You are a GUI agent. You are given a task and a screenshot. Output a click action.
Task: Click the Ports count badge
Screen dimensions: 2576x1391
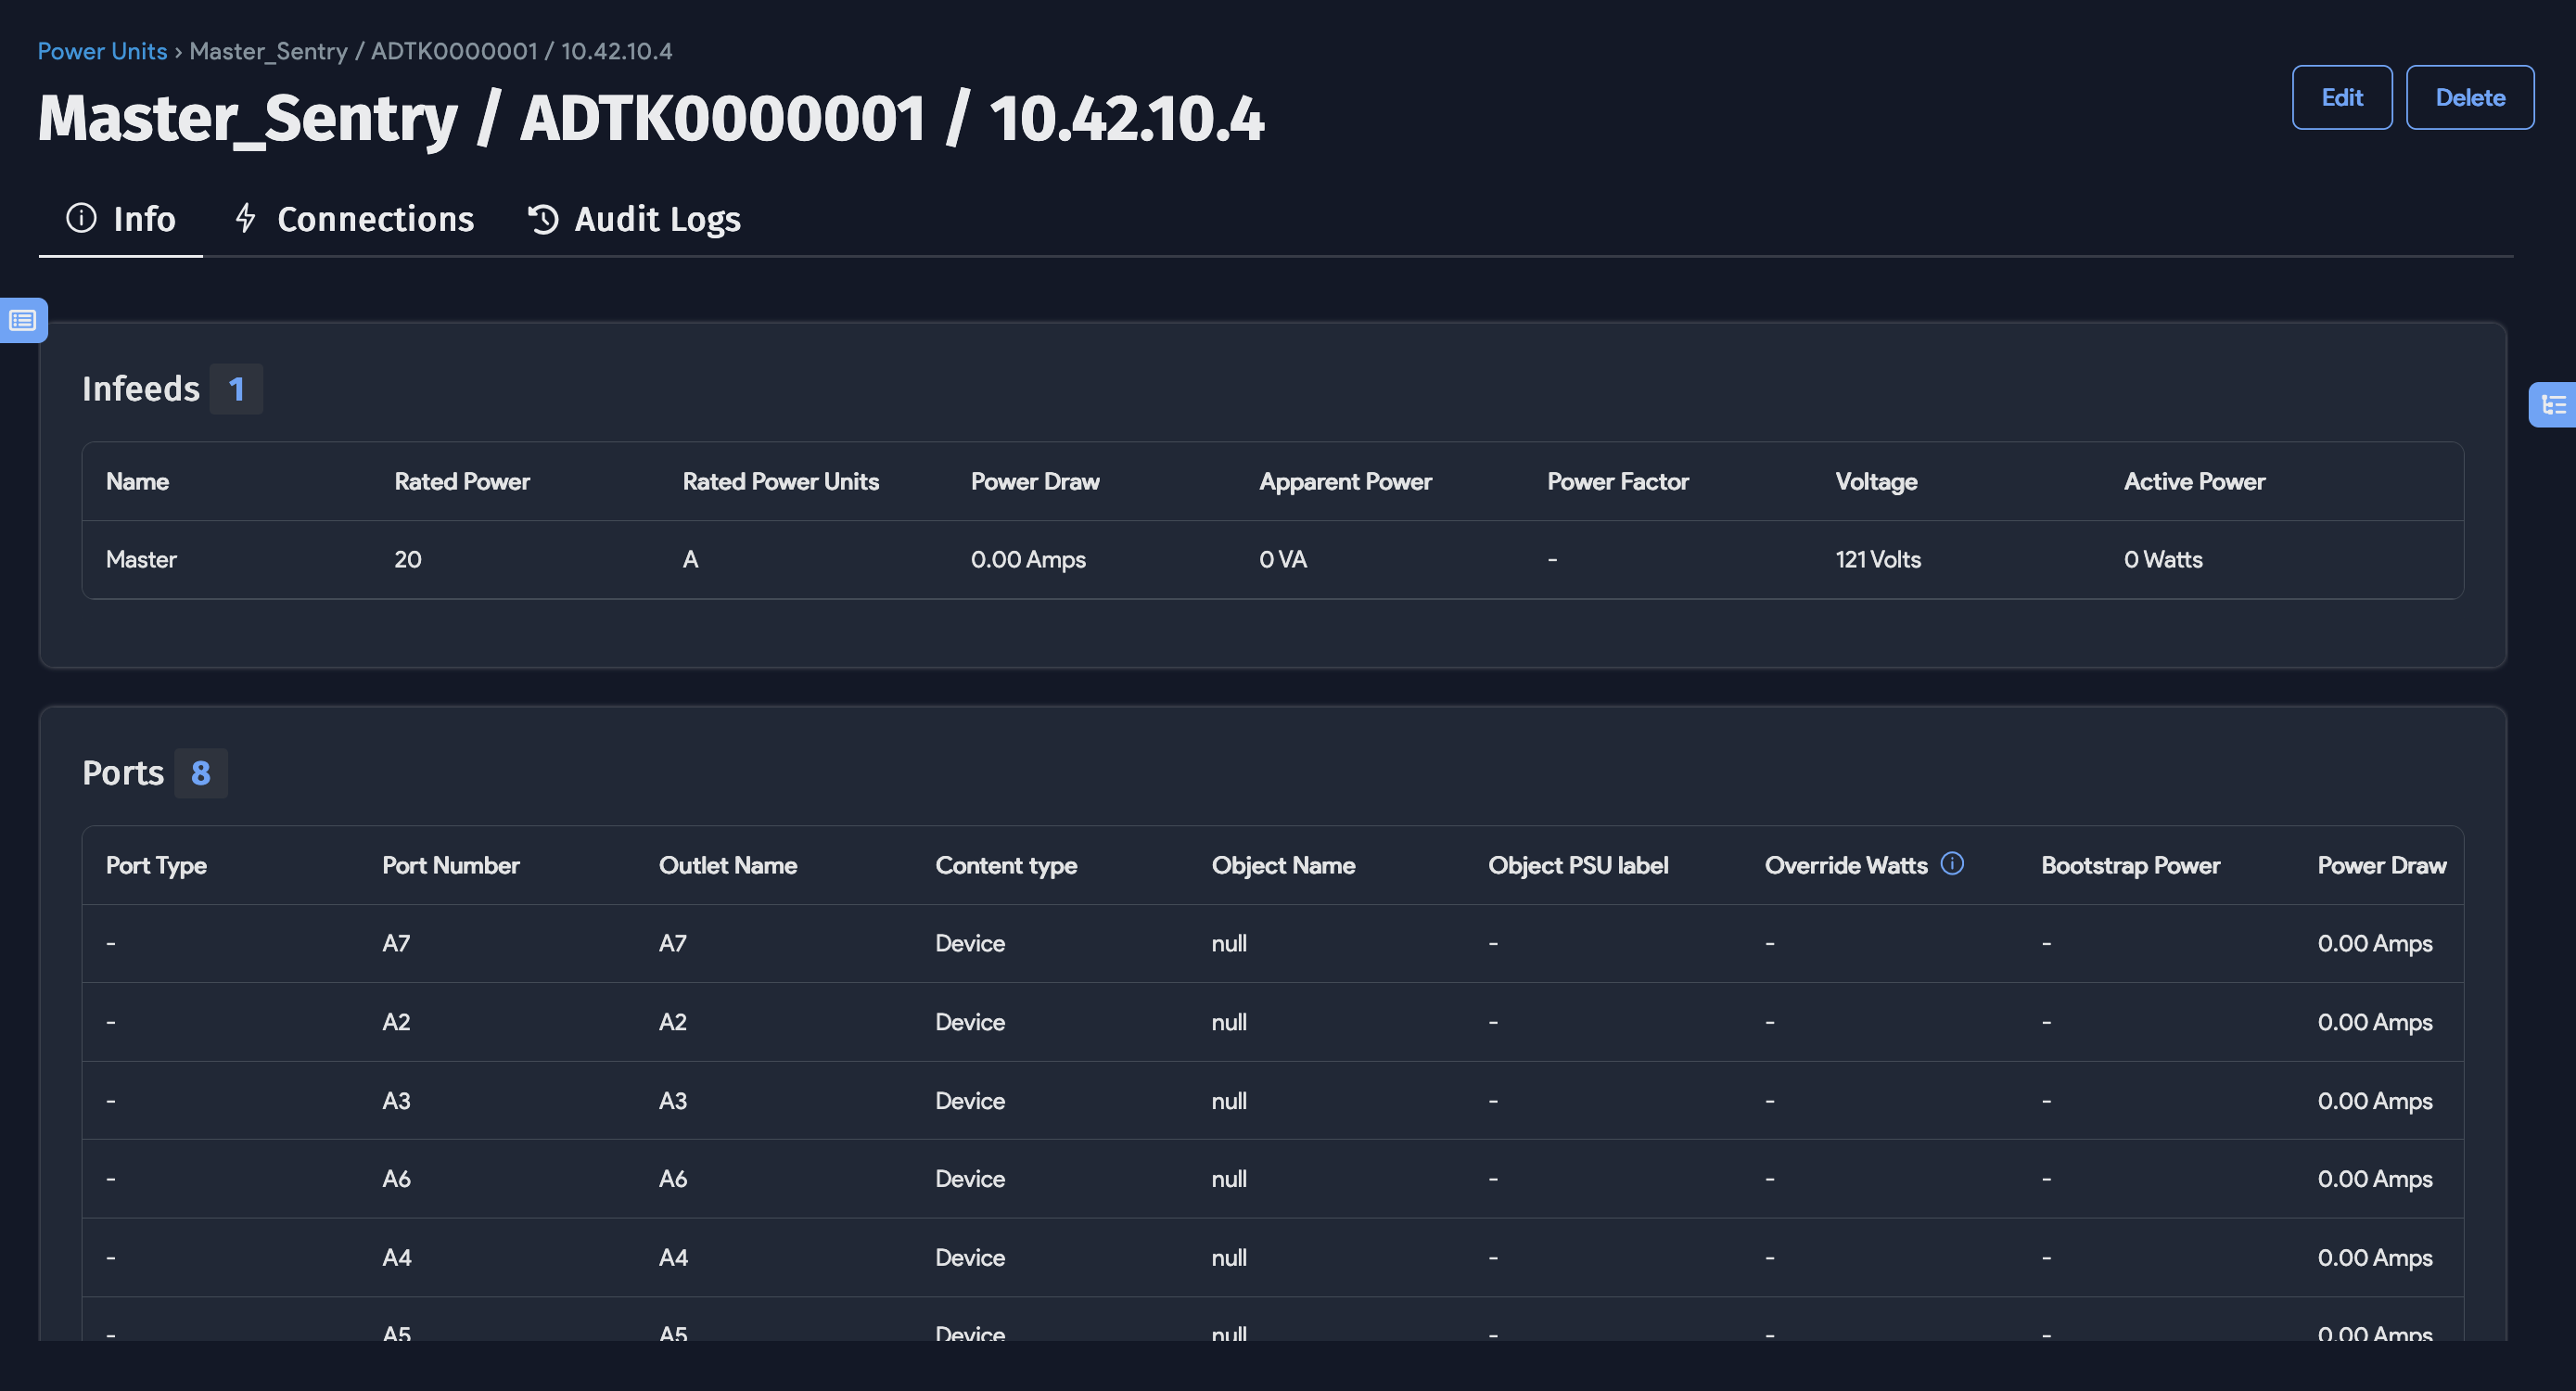point(200,773)
